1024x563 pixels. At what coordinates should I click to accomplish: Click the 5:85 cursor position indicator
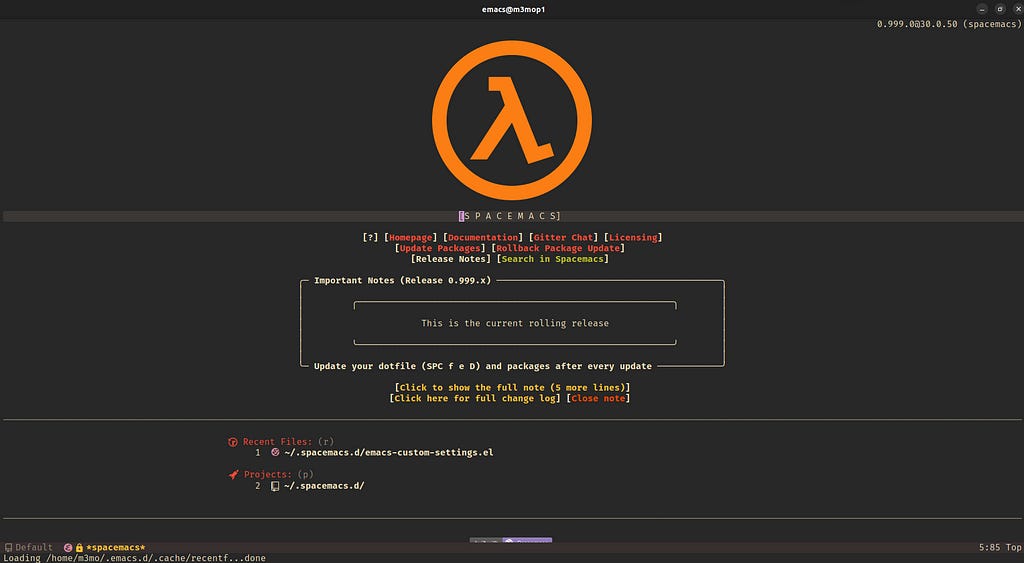(990, 547)
